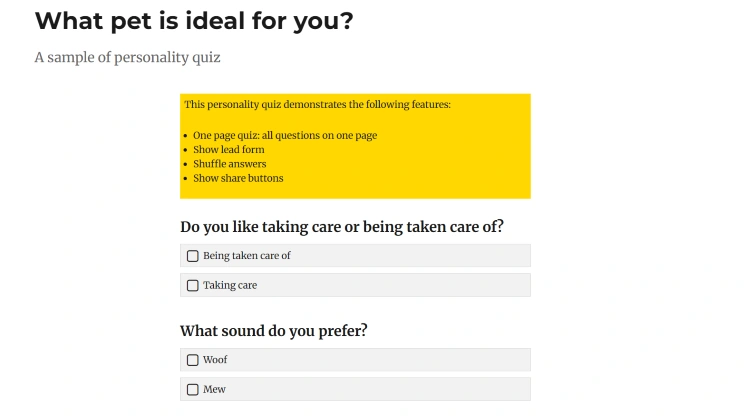Click the 'This personality quiz demonstrates' intro line
Screen dimensions: 750x416
click(318, 104)
